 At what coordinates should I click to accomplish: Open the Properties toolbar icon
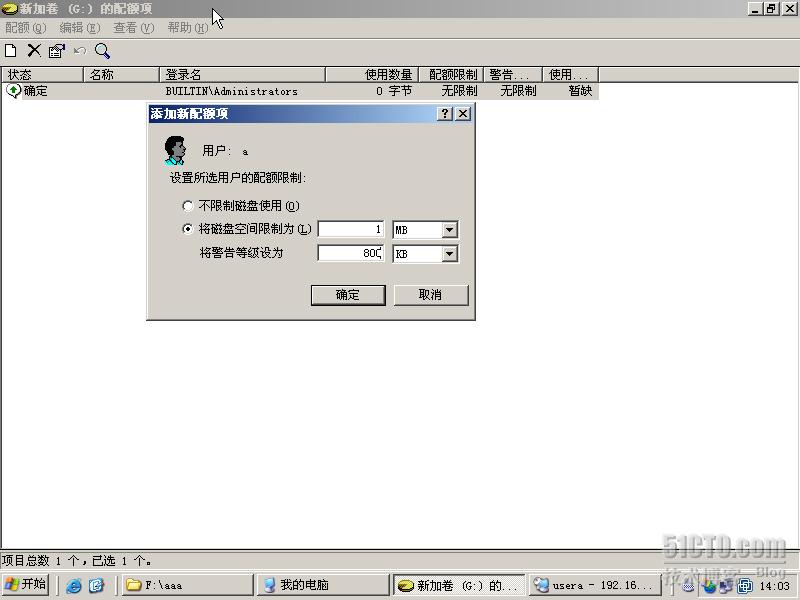coord(57,51)
